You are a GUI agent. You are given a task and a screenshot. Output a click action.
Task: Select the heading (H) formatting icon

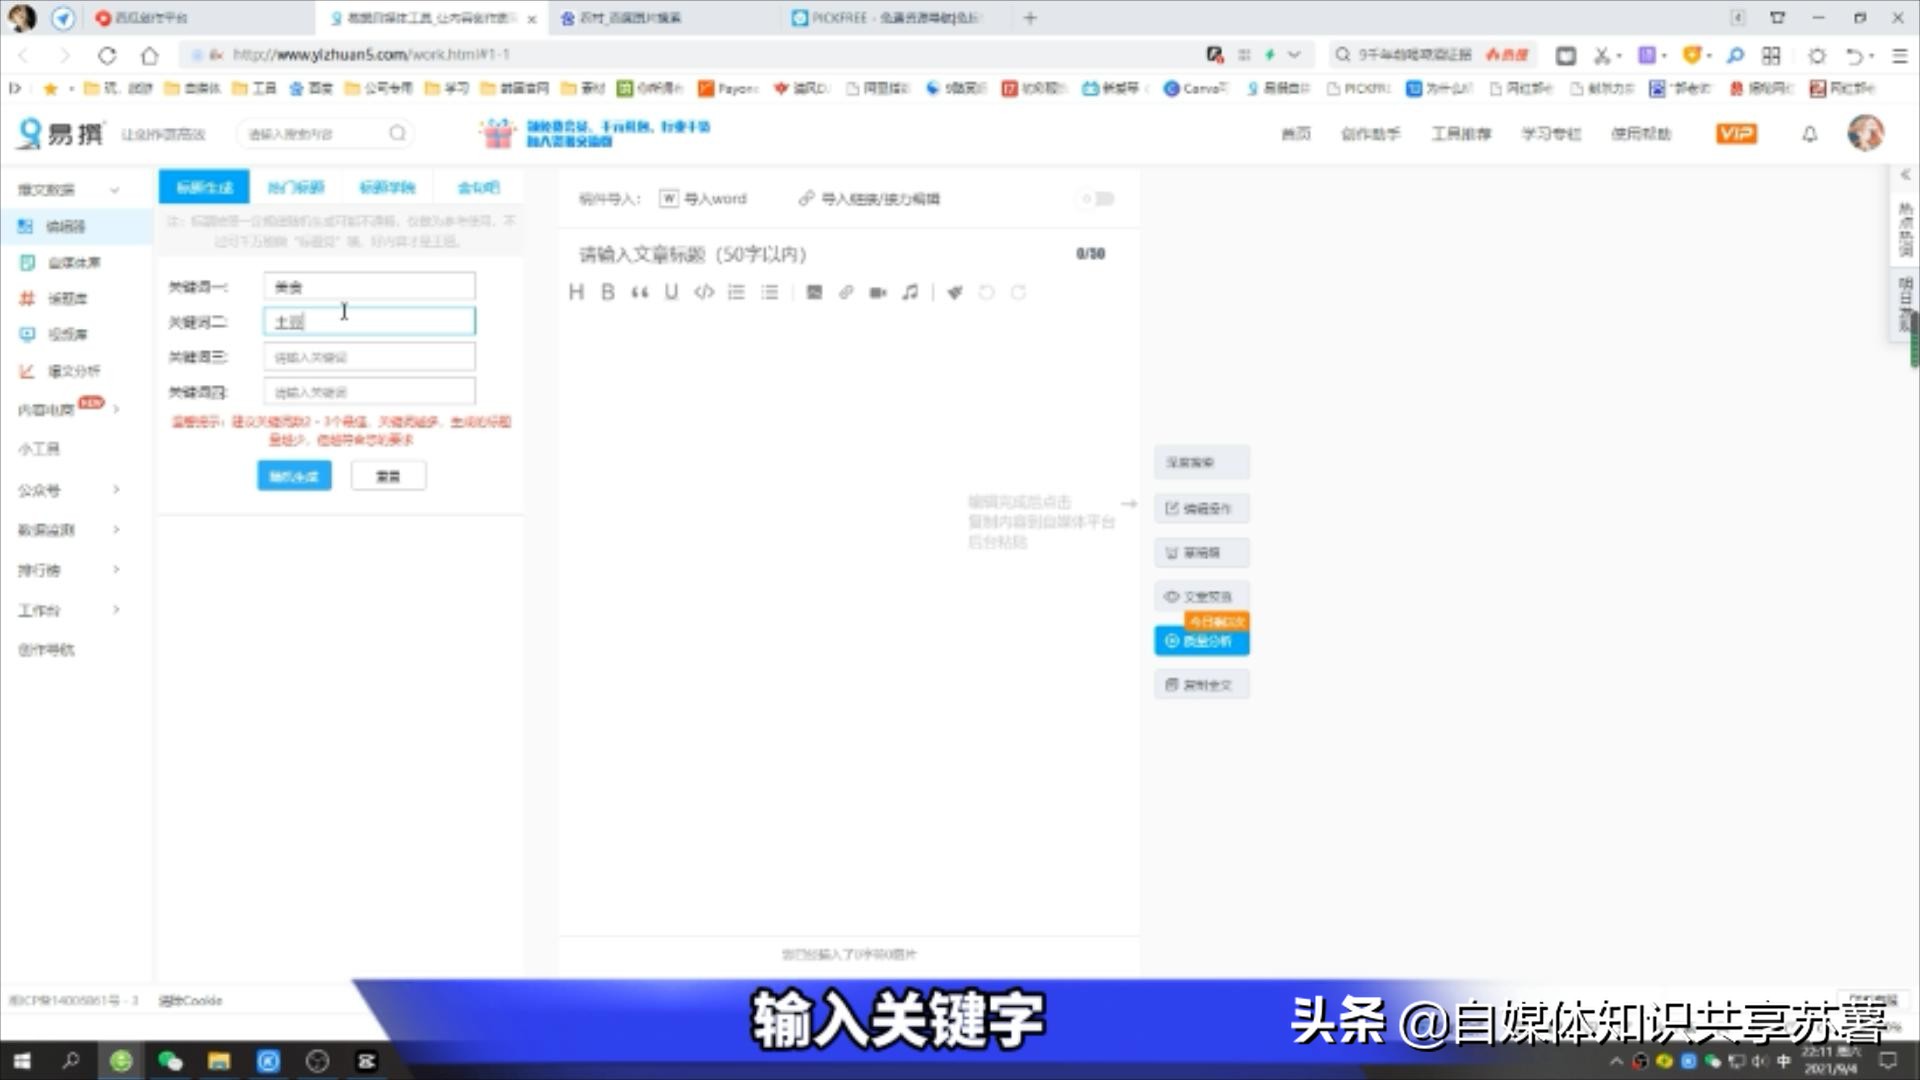pyautogui.click(x=576, y=292)
